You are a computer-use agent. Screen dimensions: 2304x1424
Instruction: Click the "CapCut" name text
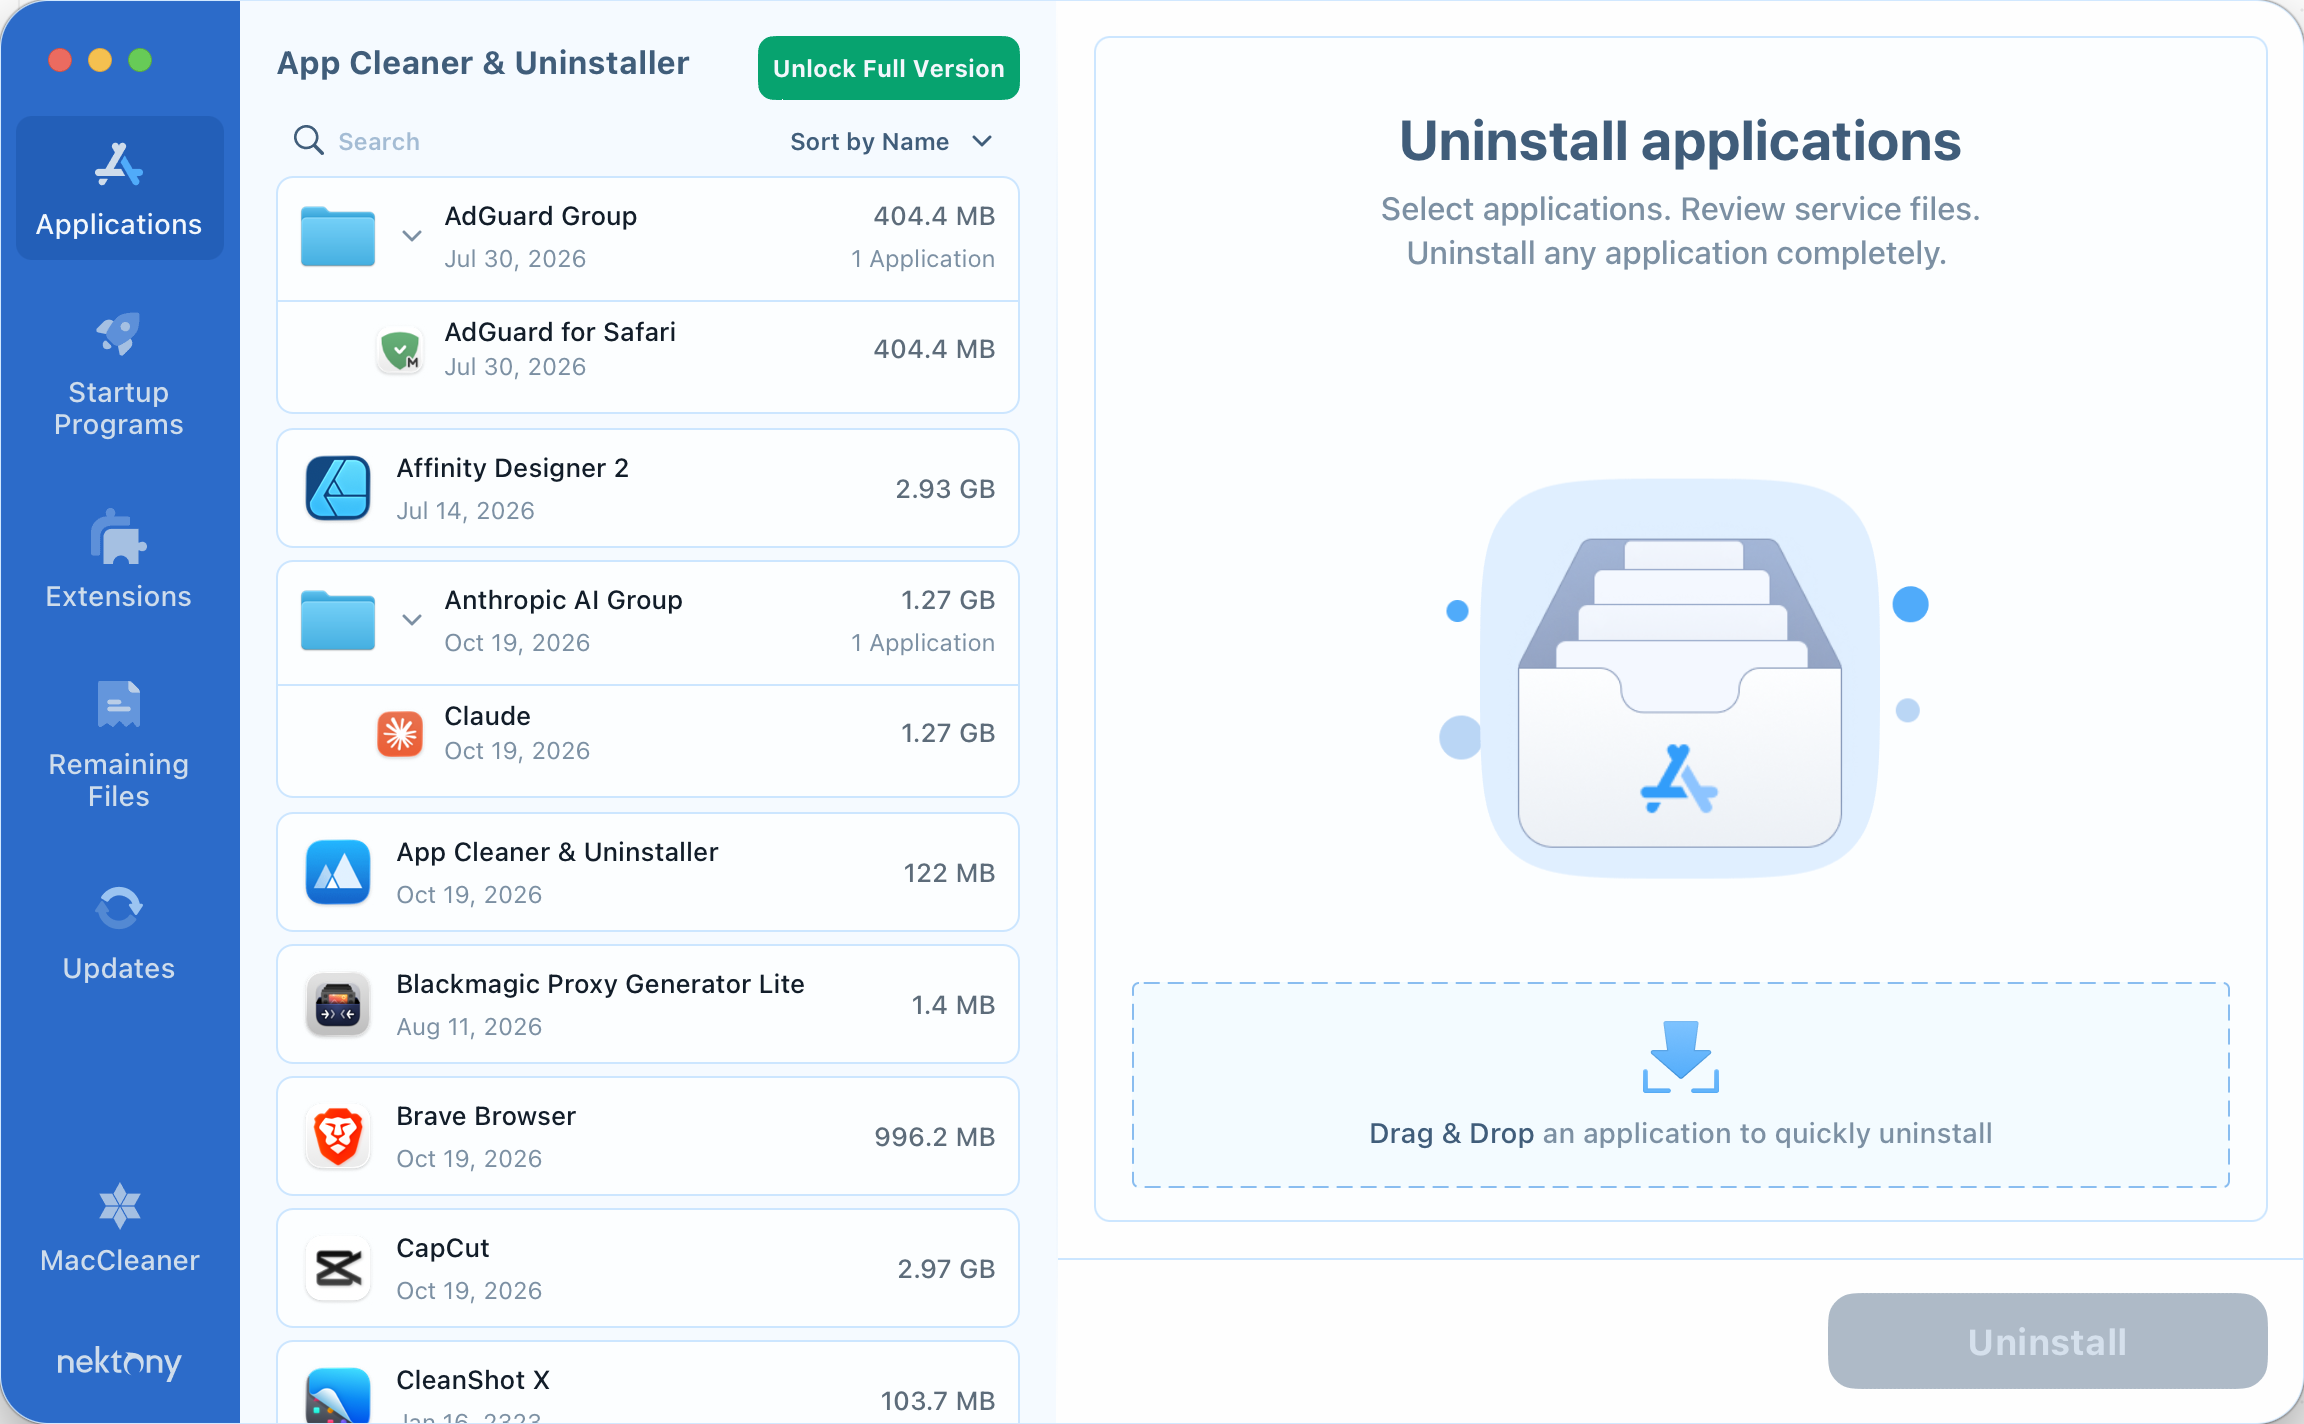point(443,1248)
